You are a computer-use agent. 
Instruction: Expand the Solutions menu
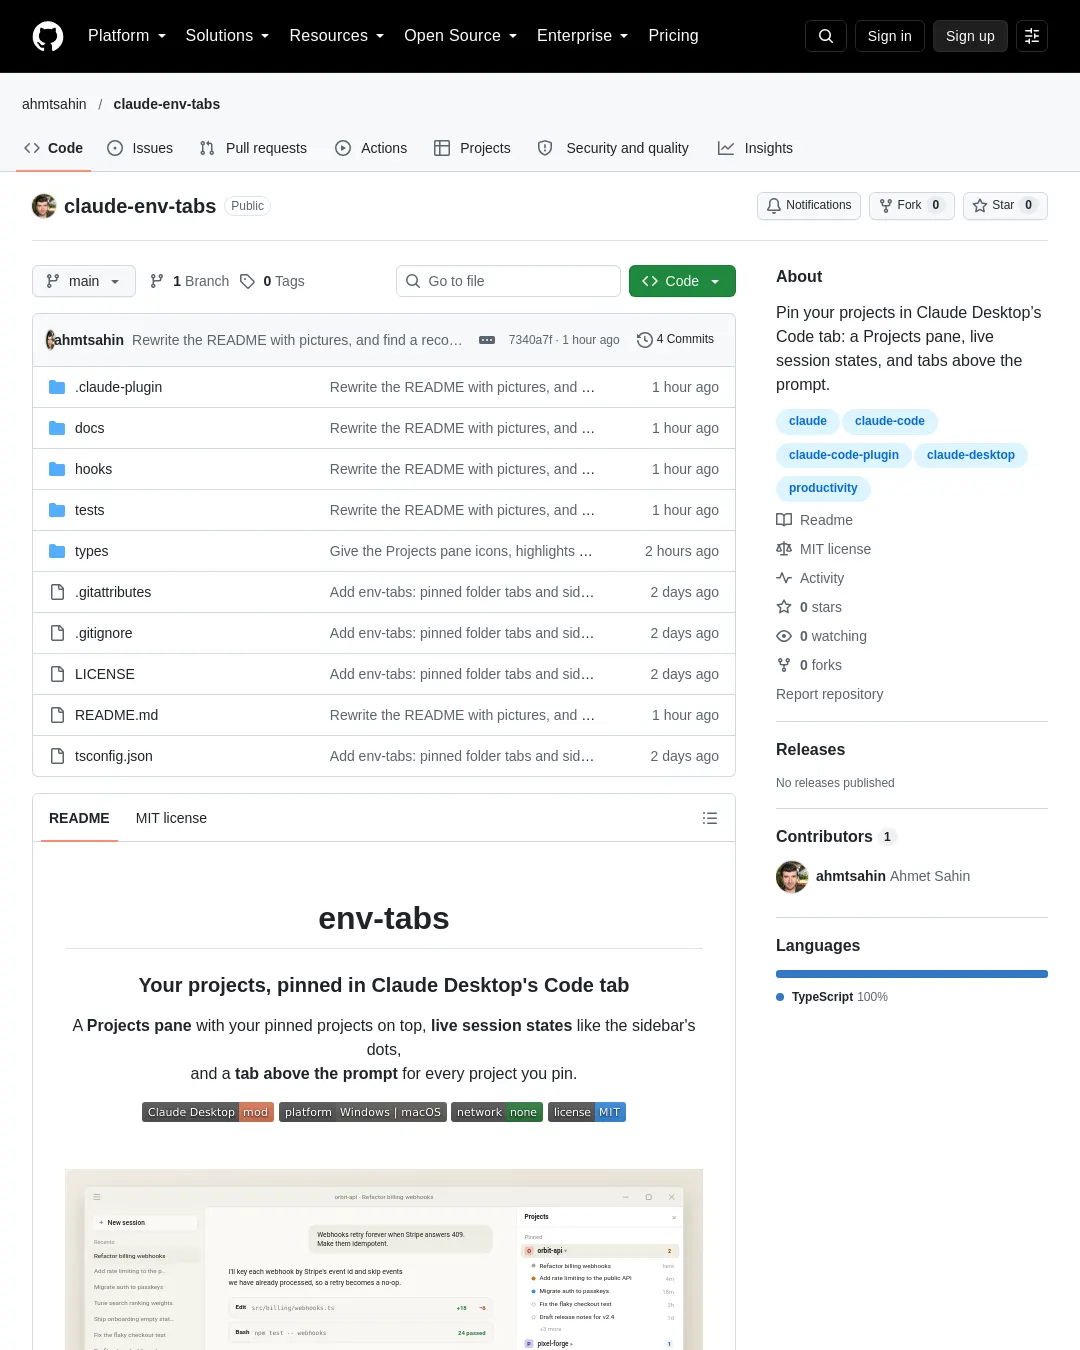pos(227,36)
